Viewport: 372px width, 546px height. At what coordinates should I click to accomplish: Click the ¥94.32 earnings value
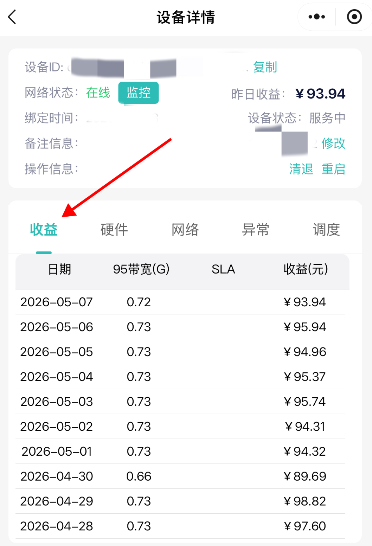(x=305, y=452)
